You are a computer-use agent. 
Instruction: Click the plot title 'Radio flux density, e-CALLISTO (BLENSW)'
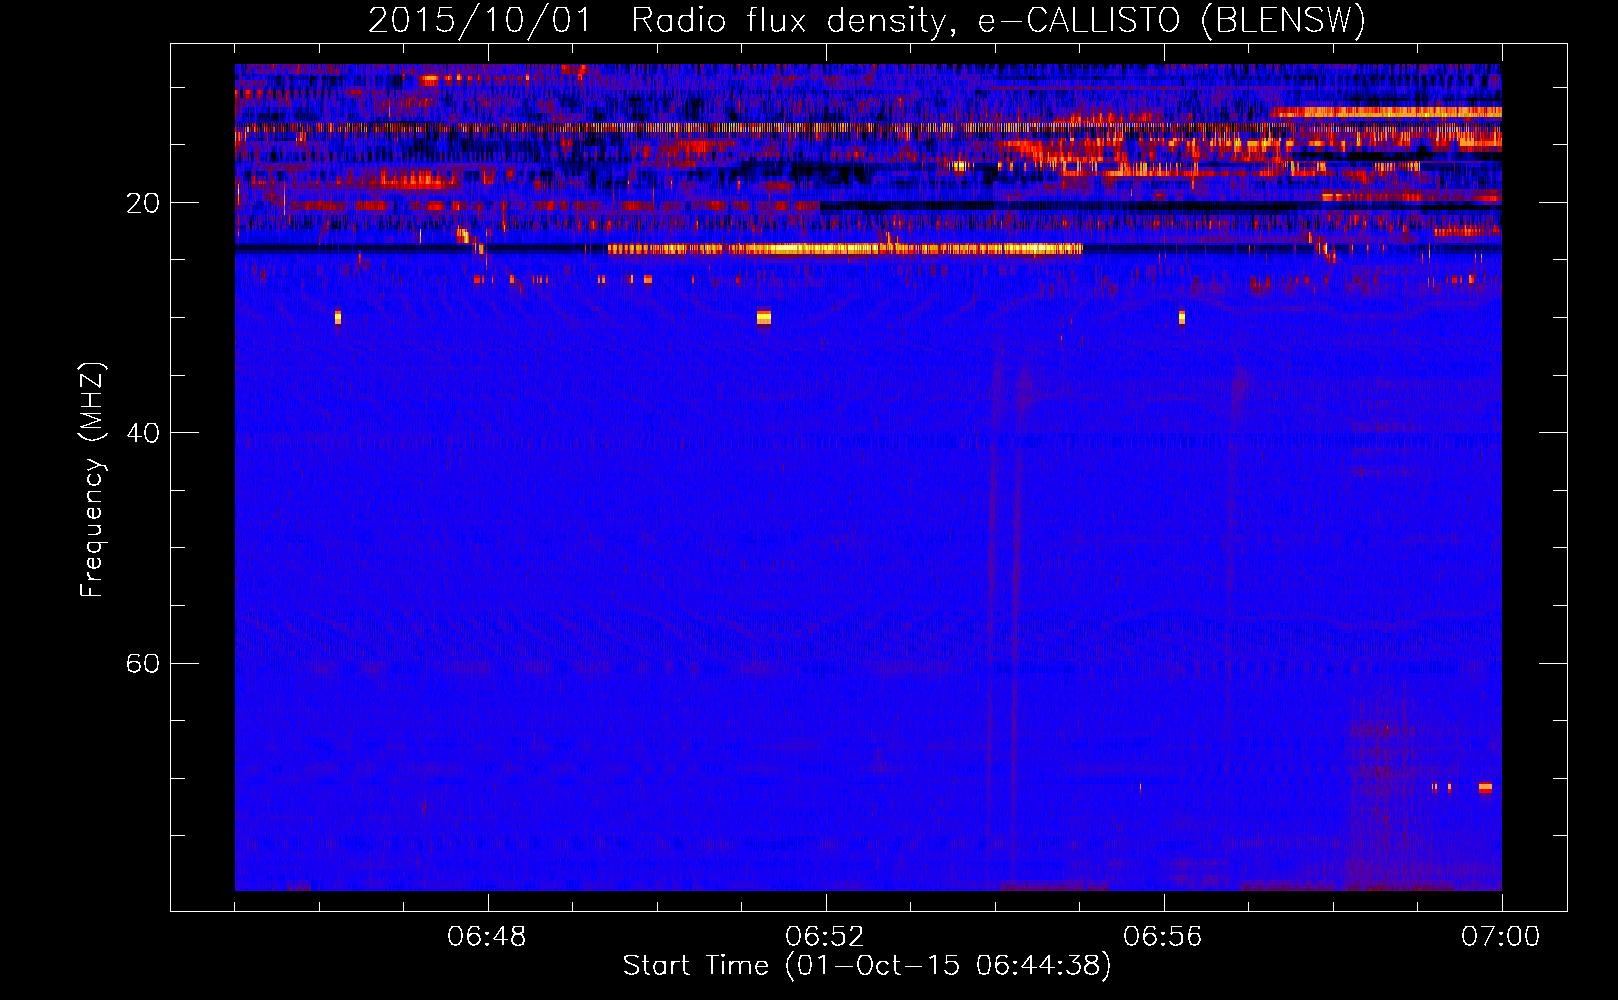click(x=998, y=20)
